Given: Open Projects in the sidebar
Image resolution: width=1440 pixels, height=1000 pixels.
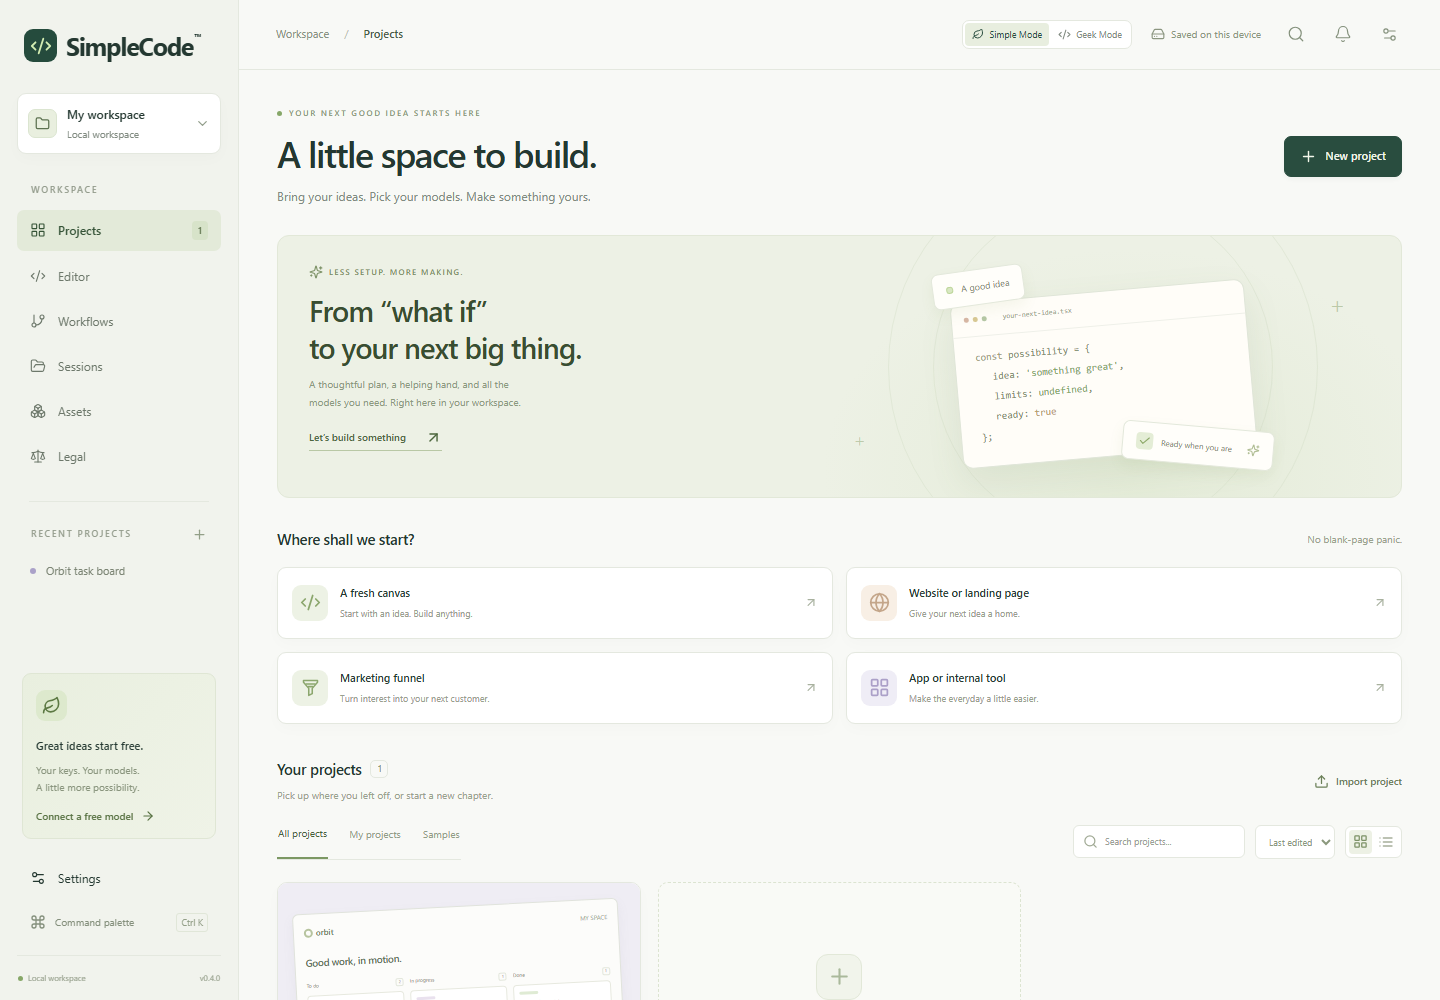Looking at the screenshot, I should (x=119, y=231).
